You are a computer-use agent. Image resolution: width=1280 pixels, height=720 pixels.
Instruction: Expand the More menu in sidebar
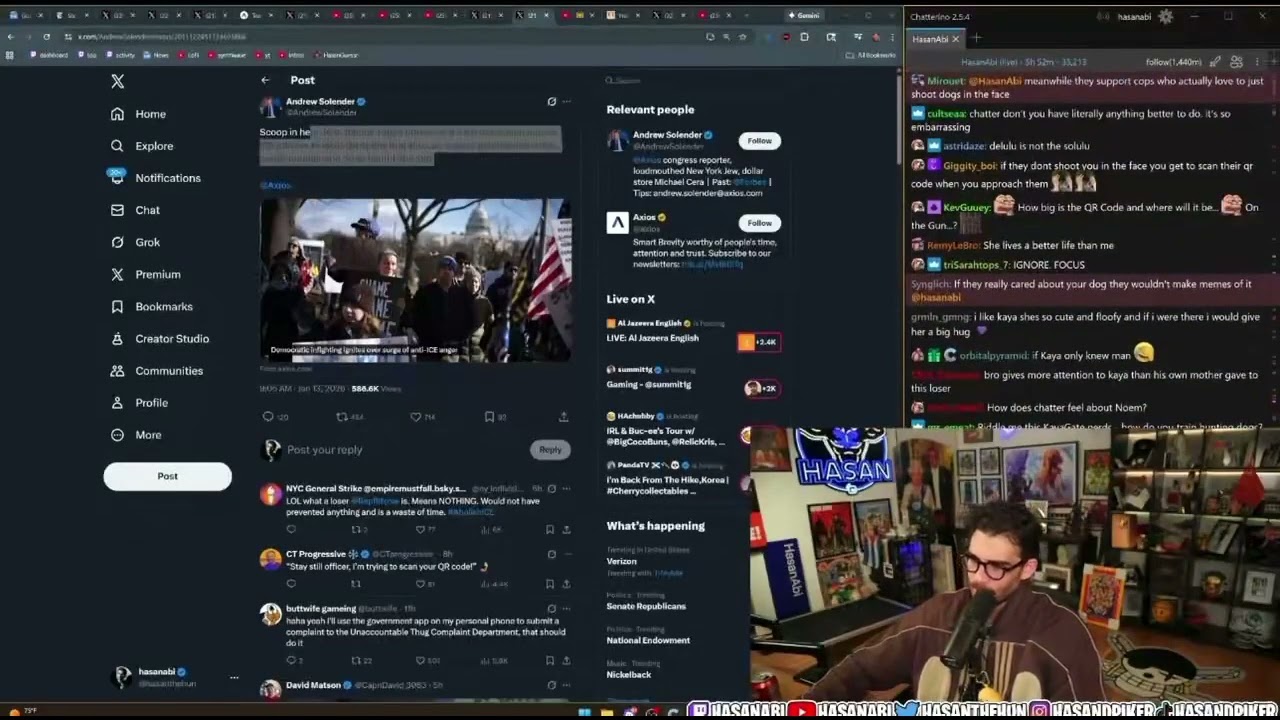[136, 435]
